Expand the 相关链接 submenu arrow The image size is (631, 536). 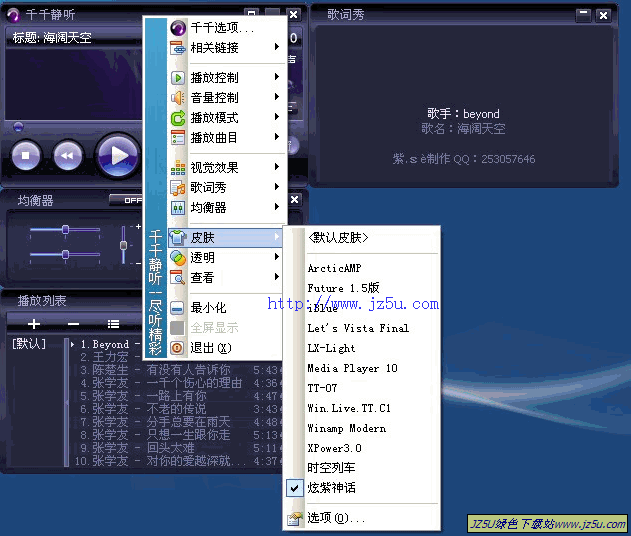coord(276,47)
